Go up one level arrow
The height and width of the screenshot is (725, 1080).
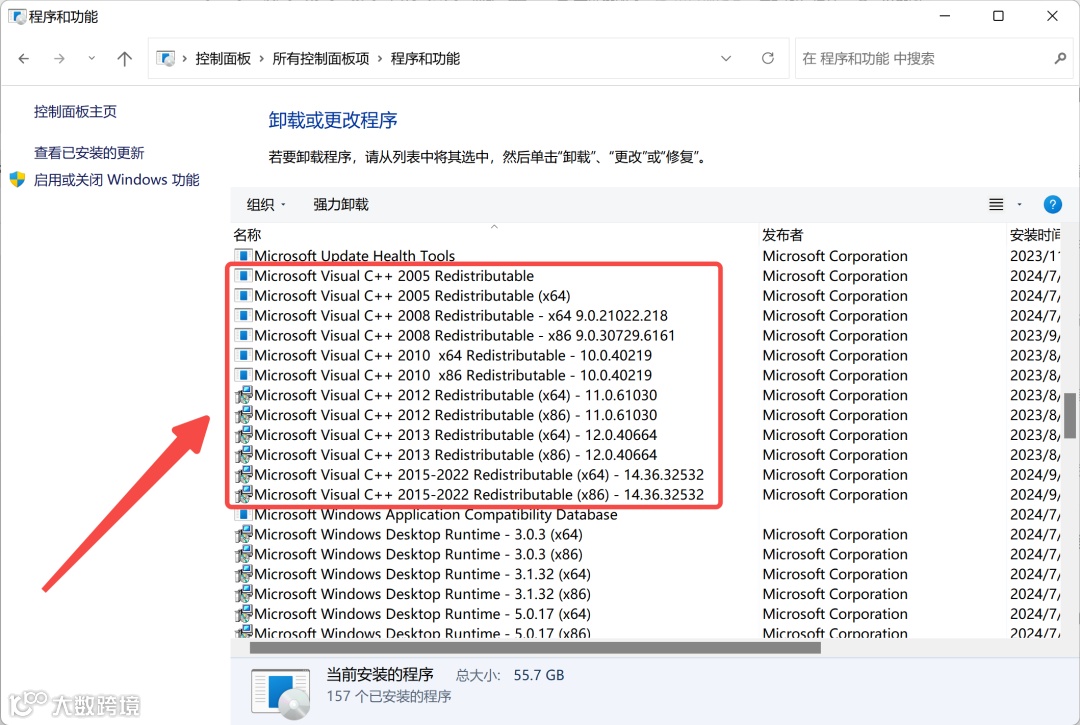125,59
